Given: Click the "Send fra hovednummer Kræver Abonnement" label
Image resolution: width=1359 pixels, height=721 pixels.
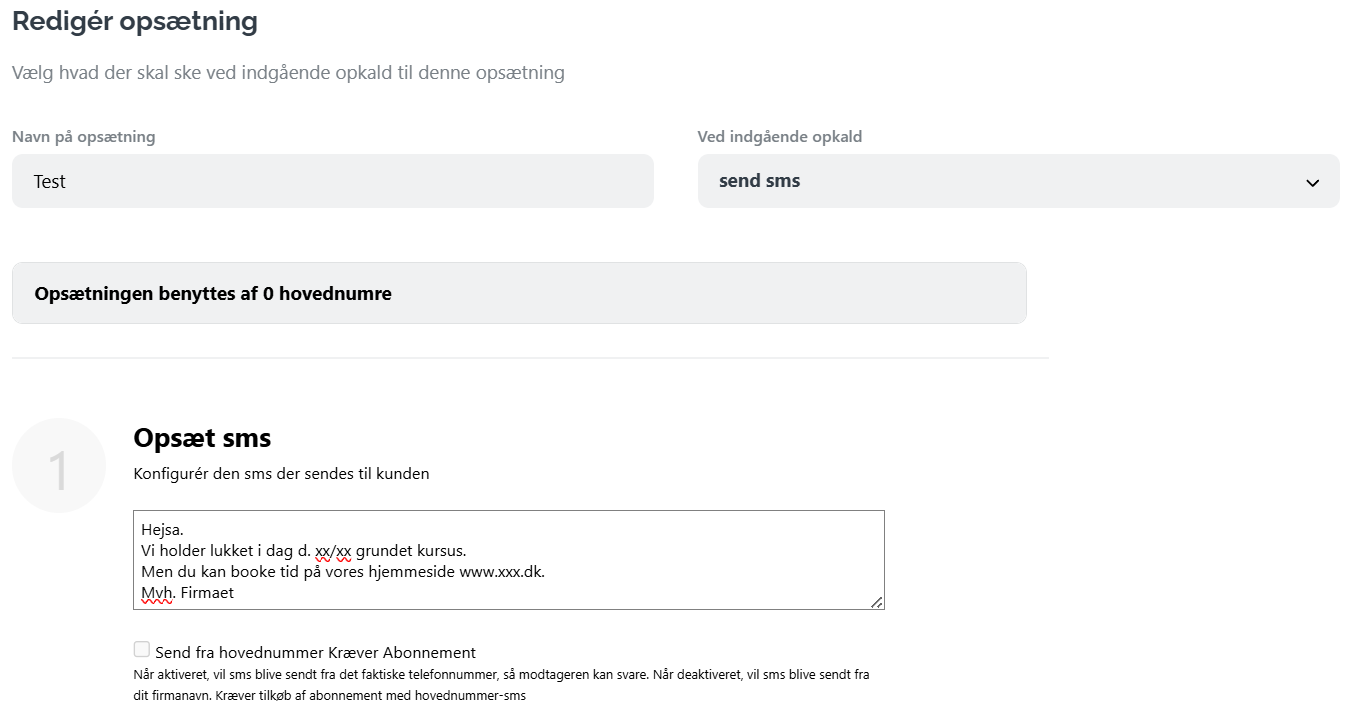Looking at the screenshot, I should point(315,653).
